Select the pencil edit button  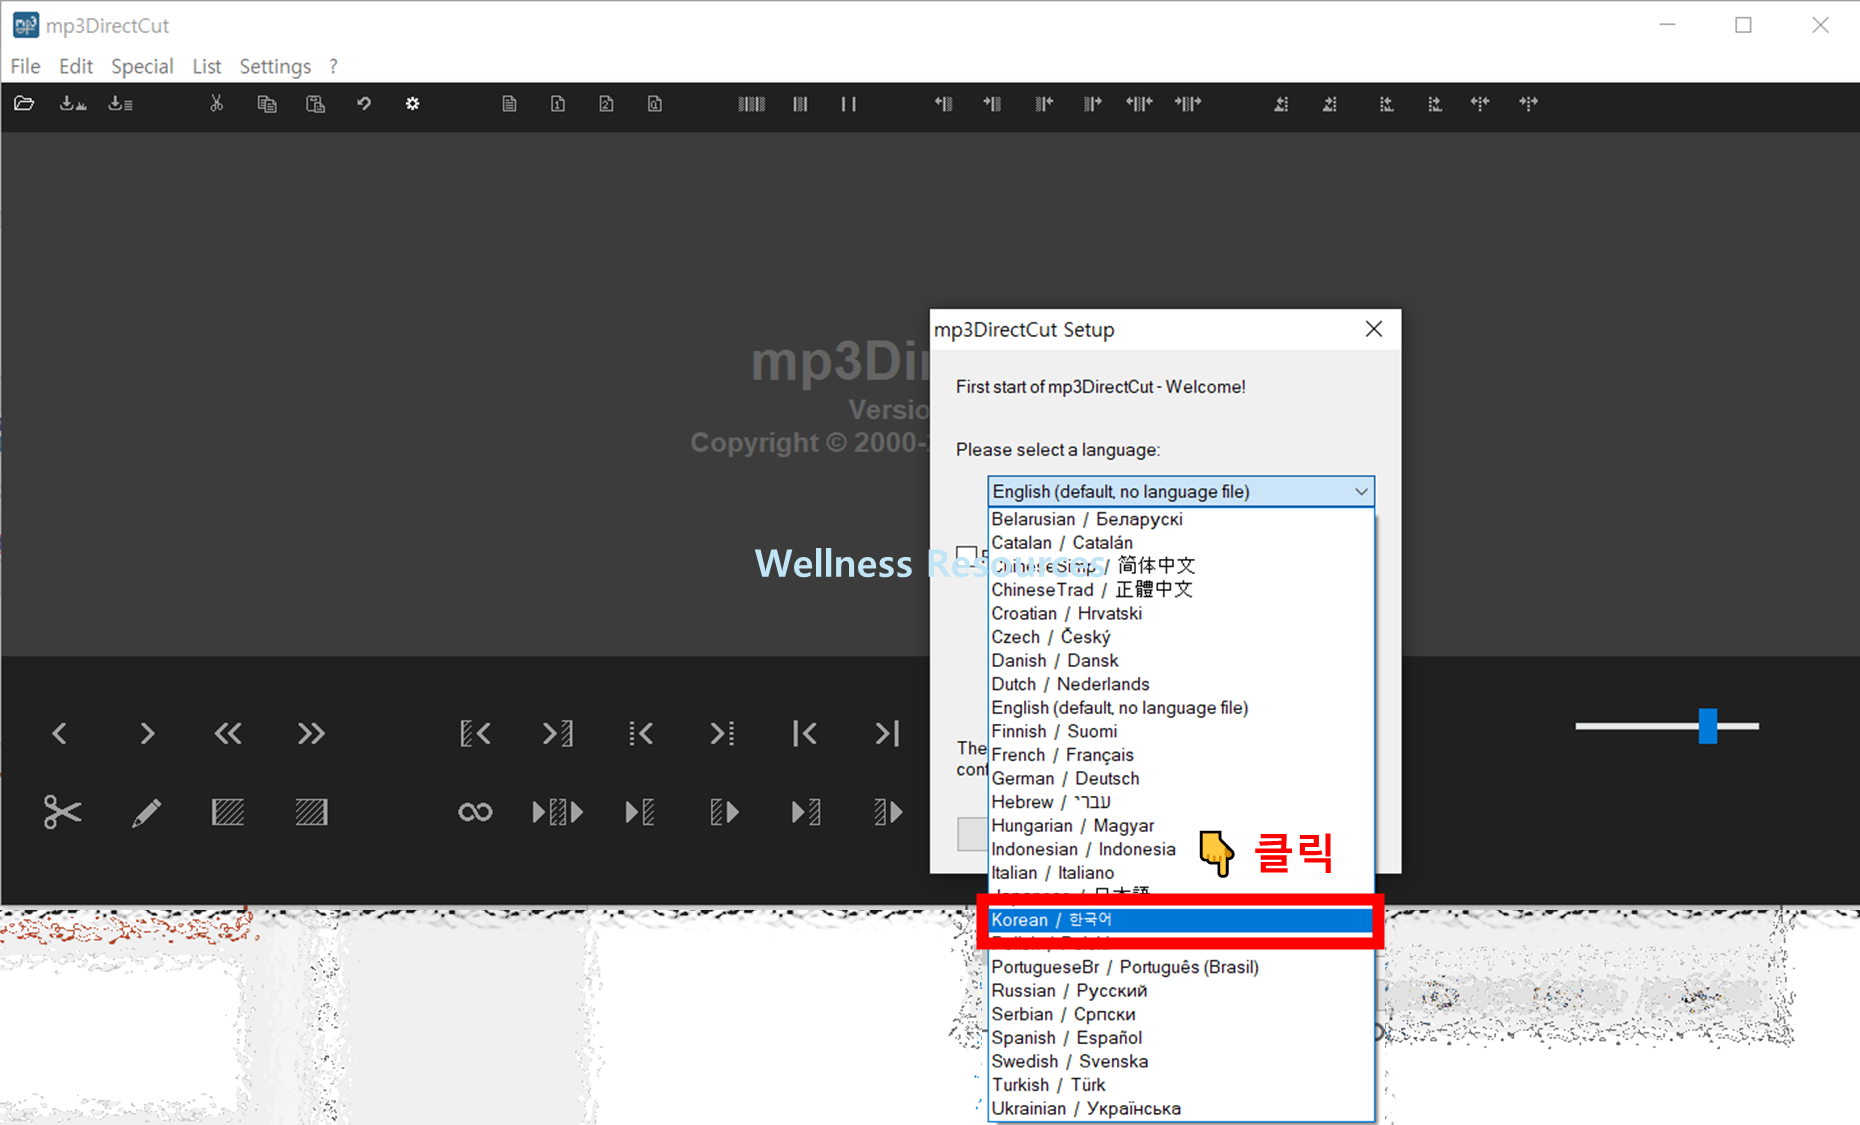[x=146, y=812]
